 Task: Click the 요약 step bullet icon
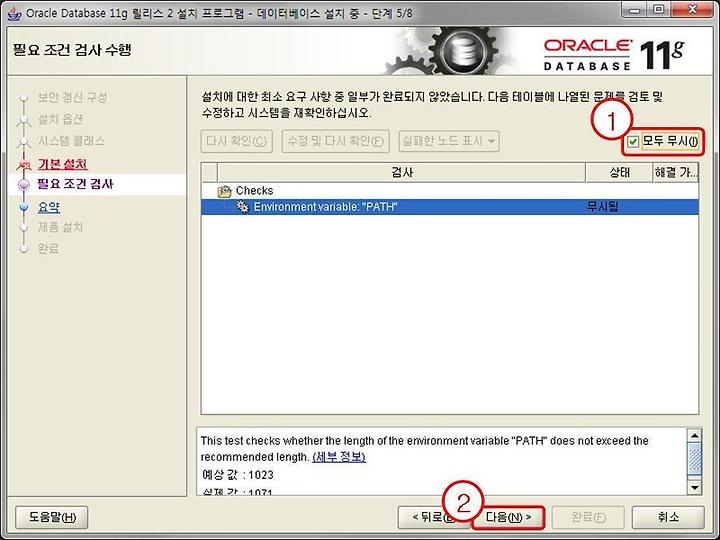[x=24, y=208]
